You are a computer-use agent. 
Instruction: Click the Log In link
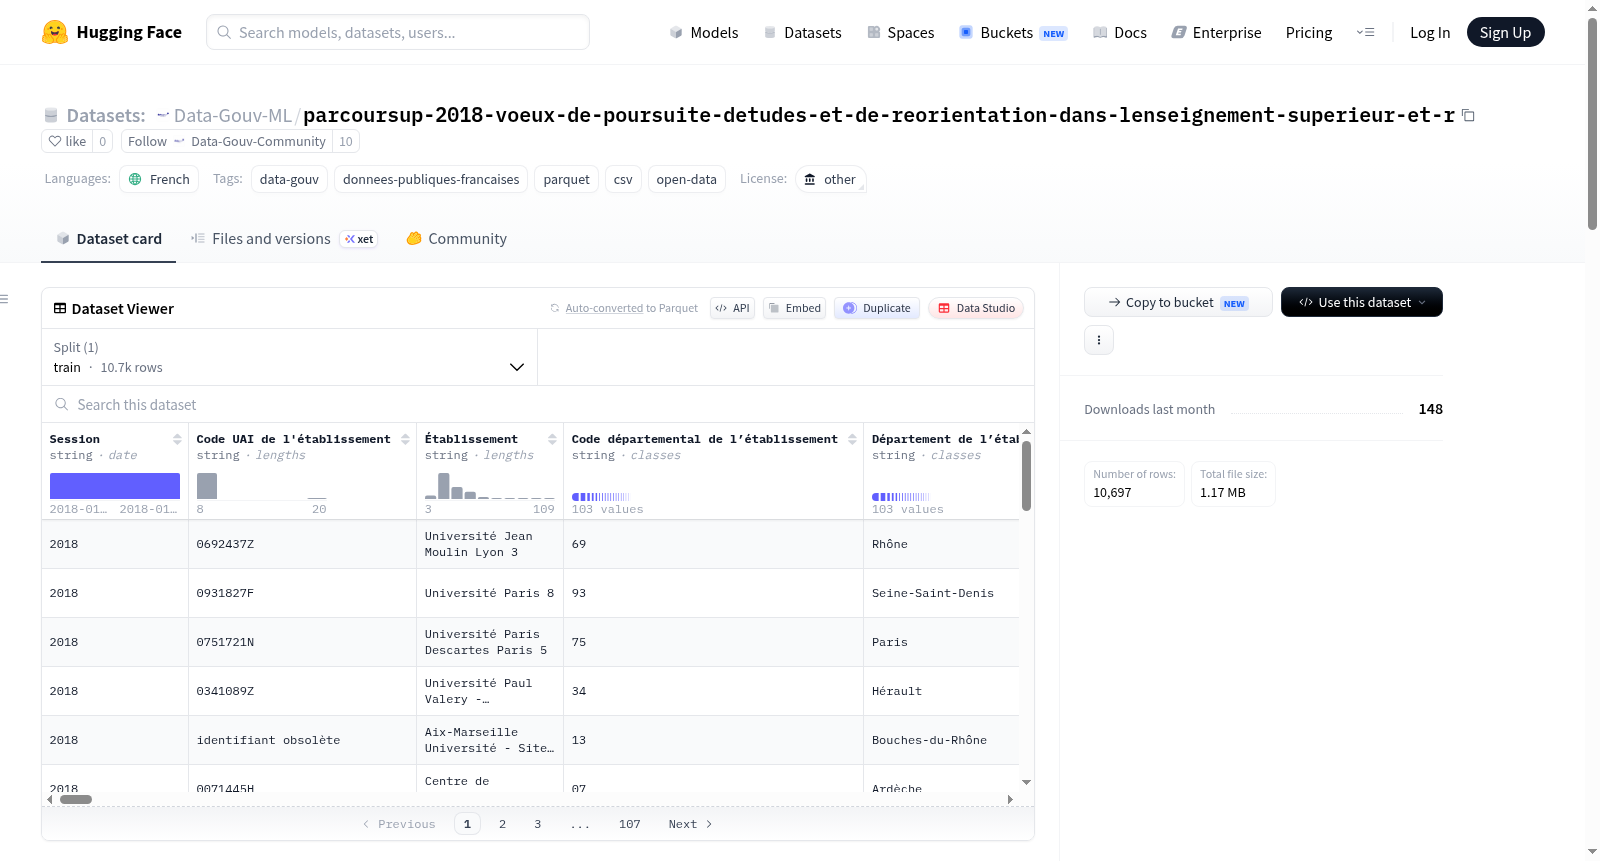1430,32
